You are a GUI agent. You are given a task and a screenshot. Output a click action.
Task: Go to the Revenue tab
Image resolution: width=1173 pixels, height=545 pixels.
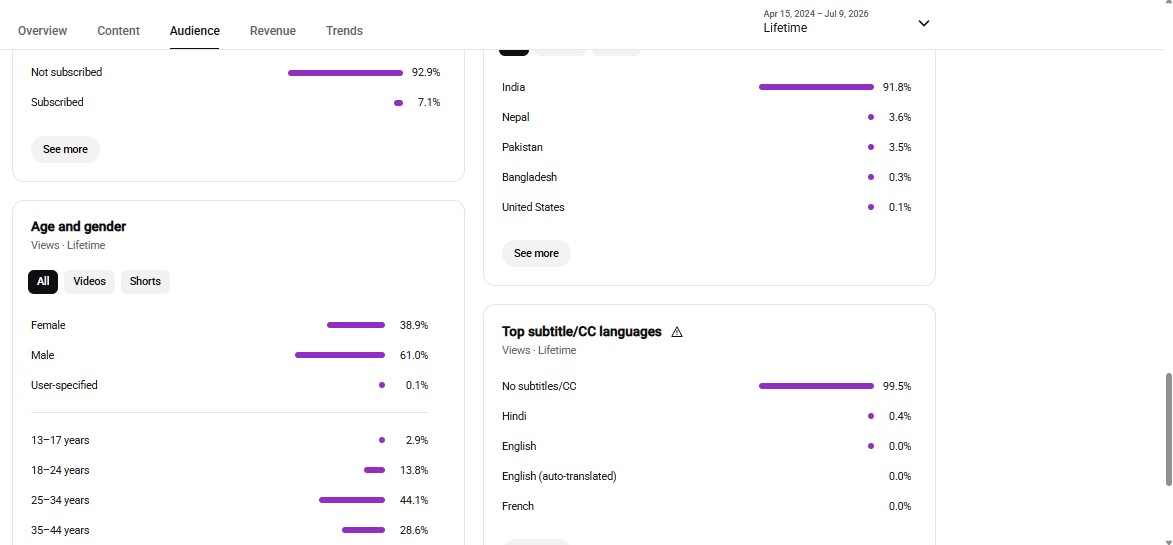tap(273, 31)
